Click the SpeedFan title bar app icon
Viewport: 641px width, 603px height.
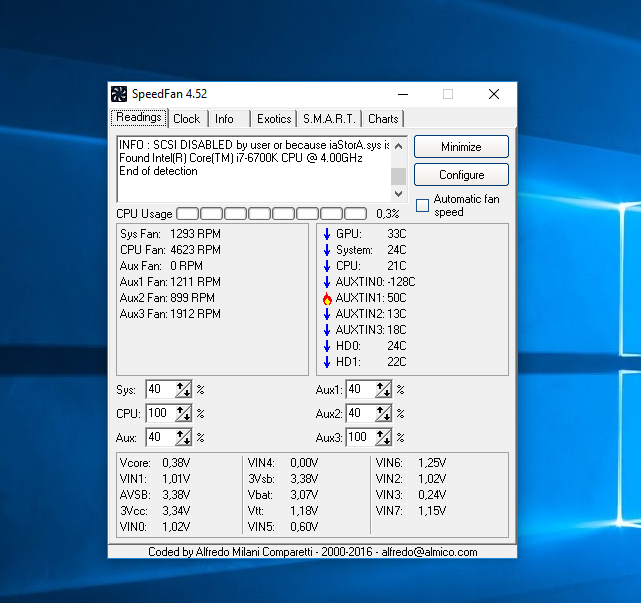tap(120, 94)
